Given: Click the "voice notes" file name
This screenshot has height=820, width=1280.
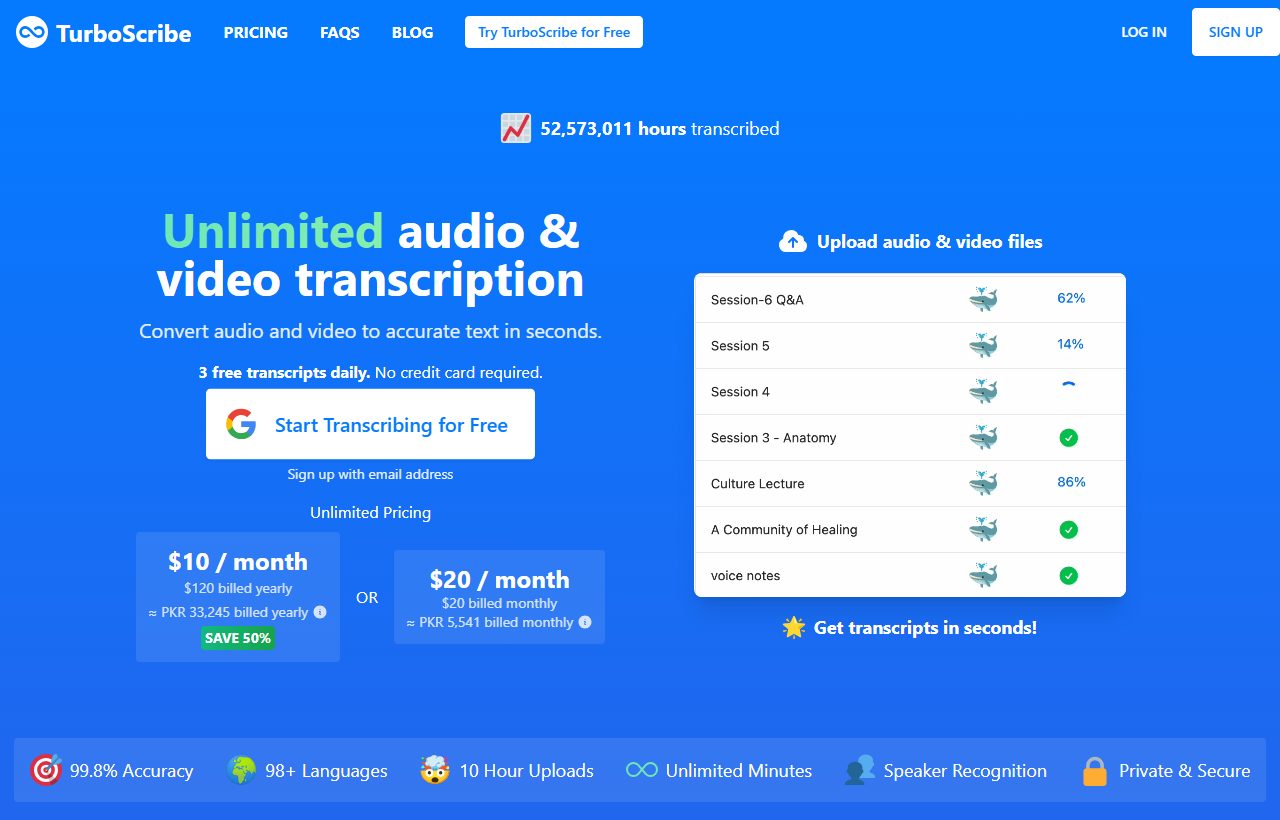Looking at the screenshot, I should 745,575.
